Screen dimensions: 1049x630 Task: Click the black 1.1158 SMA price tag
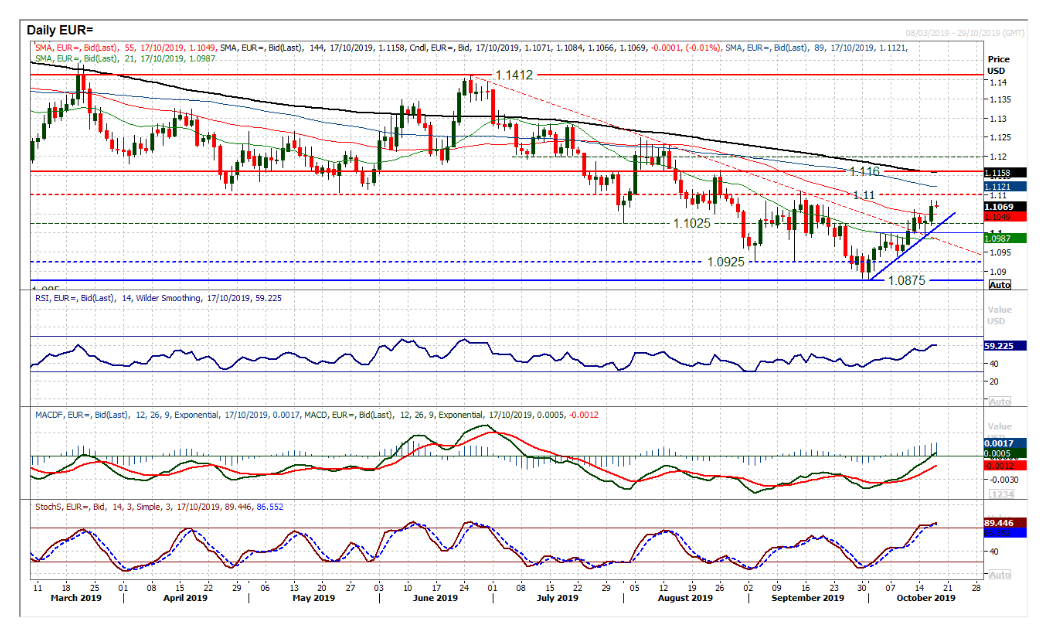(x=999, y=173)
